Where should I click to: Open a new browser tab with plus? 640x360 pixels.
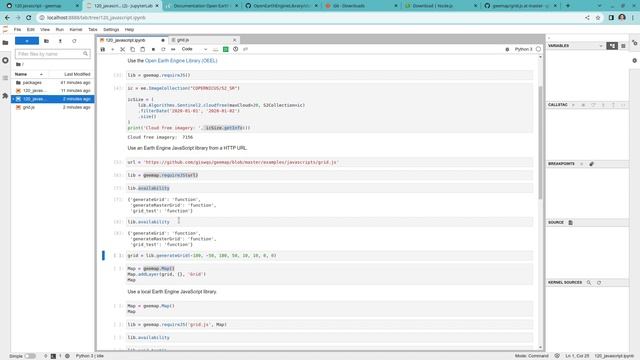click(568, 6)
